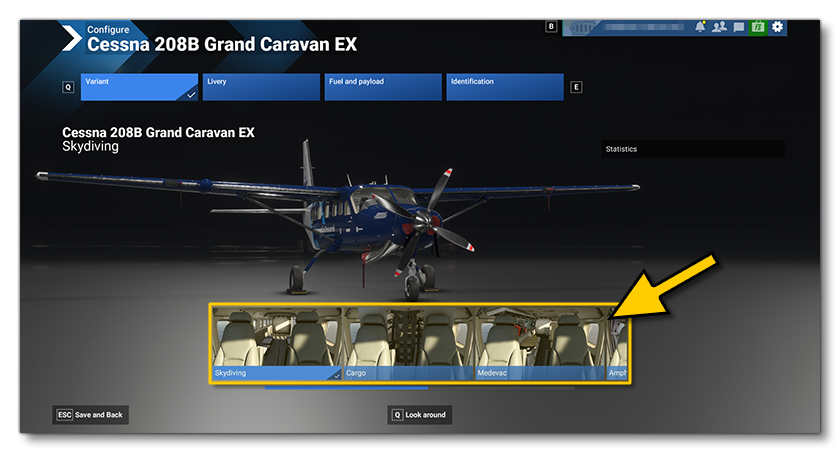
Task: Open the friends and groups icon
Action: click(x=719, y=27)
